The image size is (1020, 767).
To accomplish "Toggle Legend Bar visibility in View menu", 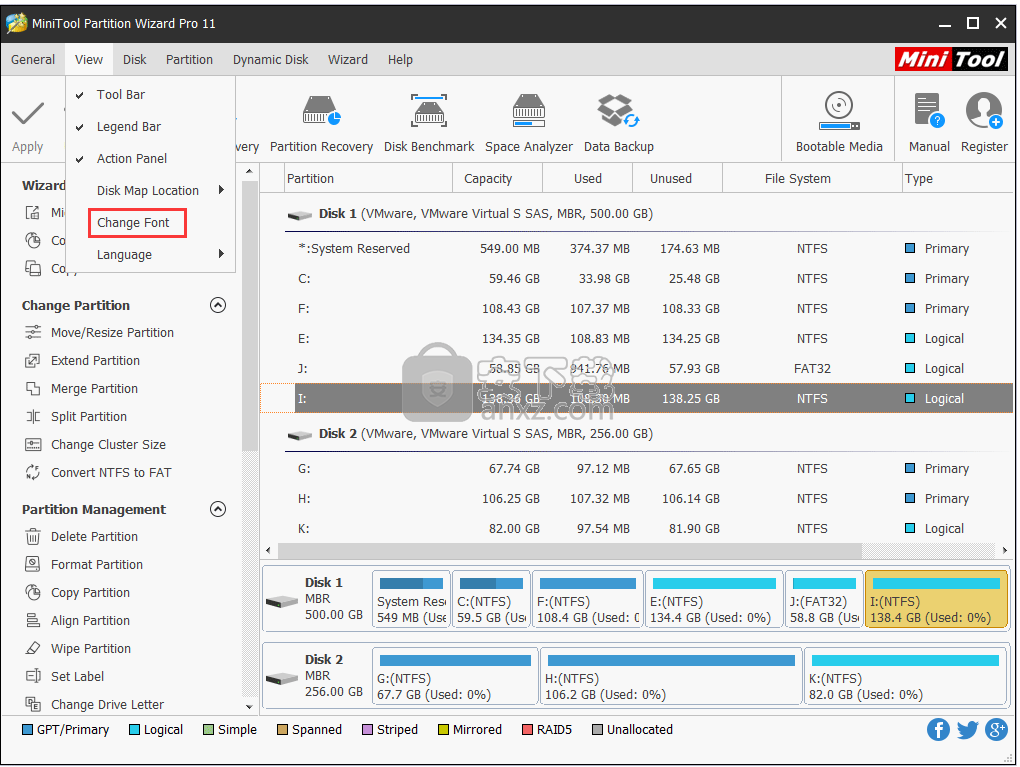I will (128, 127).
